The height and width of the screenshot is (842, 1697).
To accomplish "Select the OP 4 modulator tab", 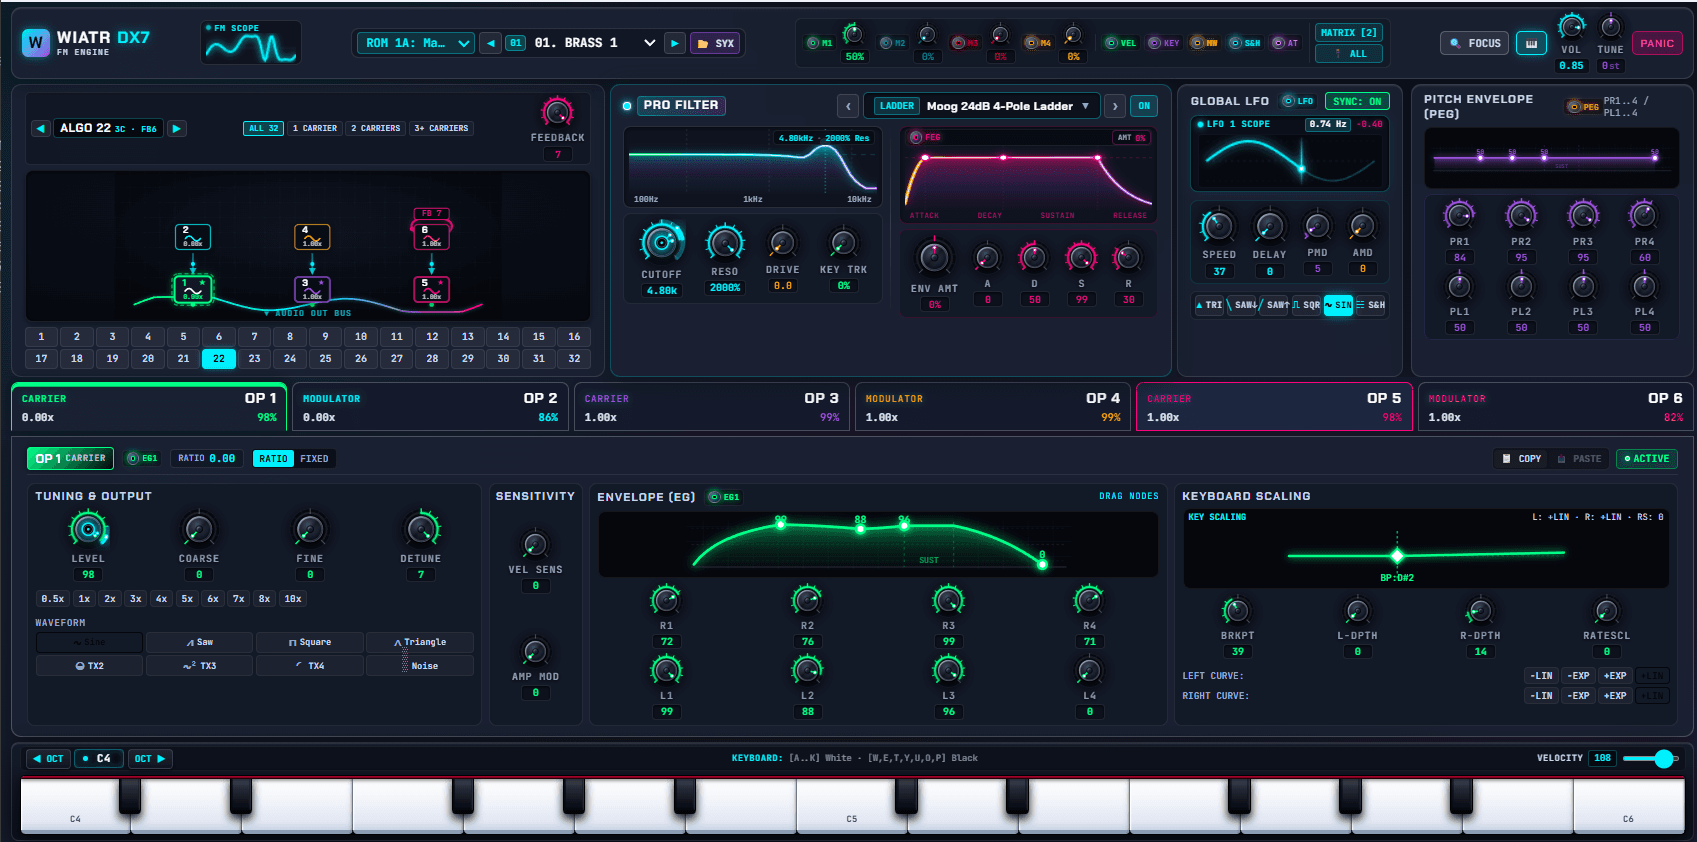I will (993, 407).
